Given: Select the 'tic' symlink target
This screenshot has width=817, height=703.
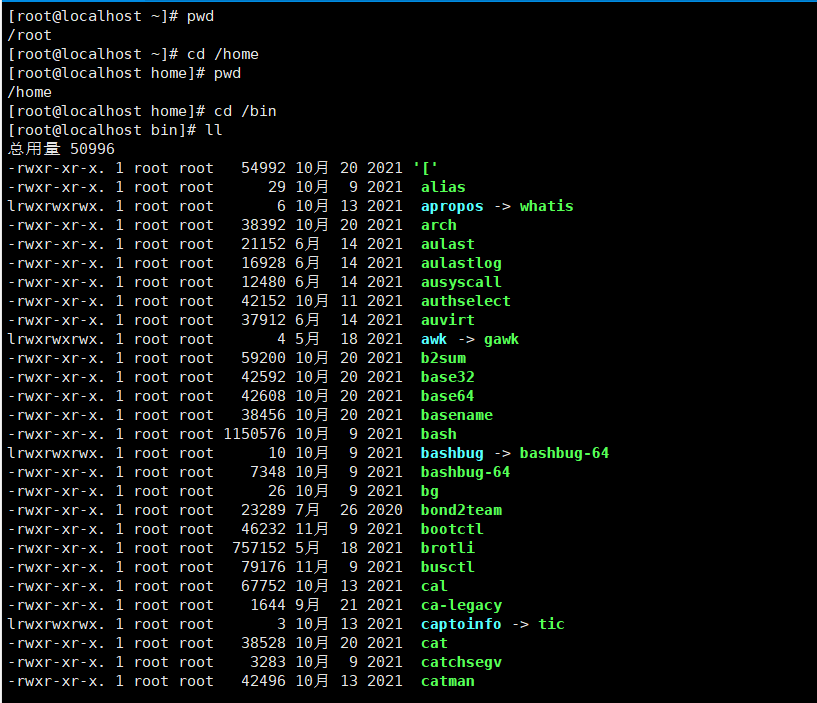Looking at the screenshot, I should click(551, 624).
